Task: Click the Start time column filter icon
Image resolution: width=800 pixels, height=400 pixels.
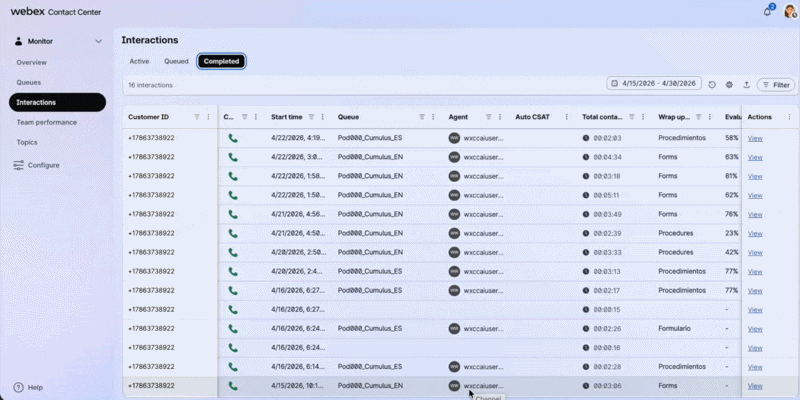Action: click(311, 117)
